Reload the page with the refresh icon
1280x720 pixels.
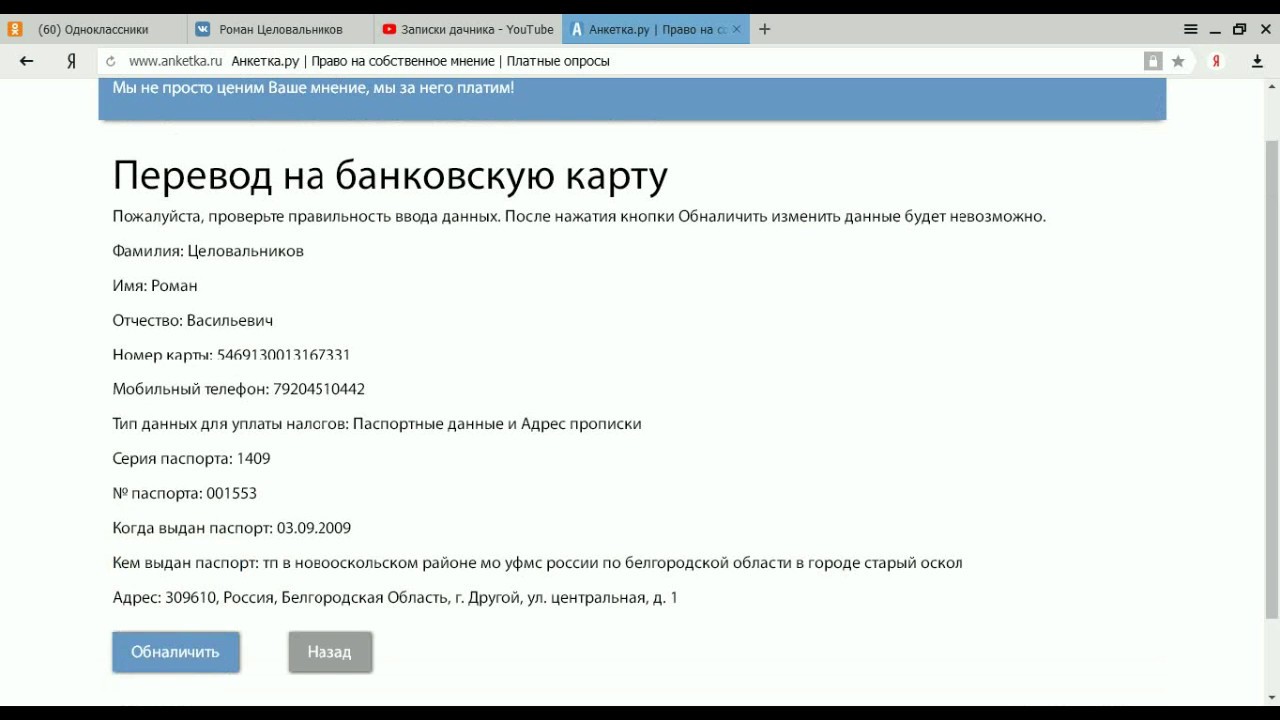point(111,61)
